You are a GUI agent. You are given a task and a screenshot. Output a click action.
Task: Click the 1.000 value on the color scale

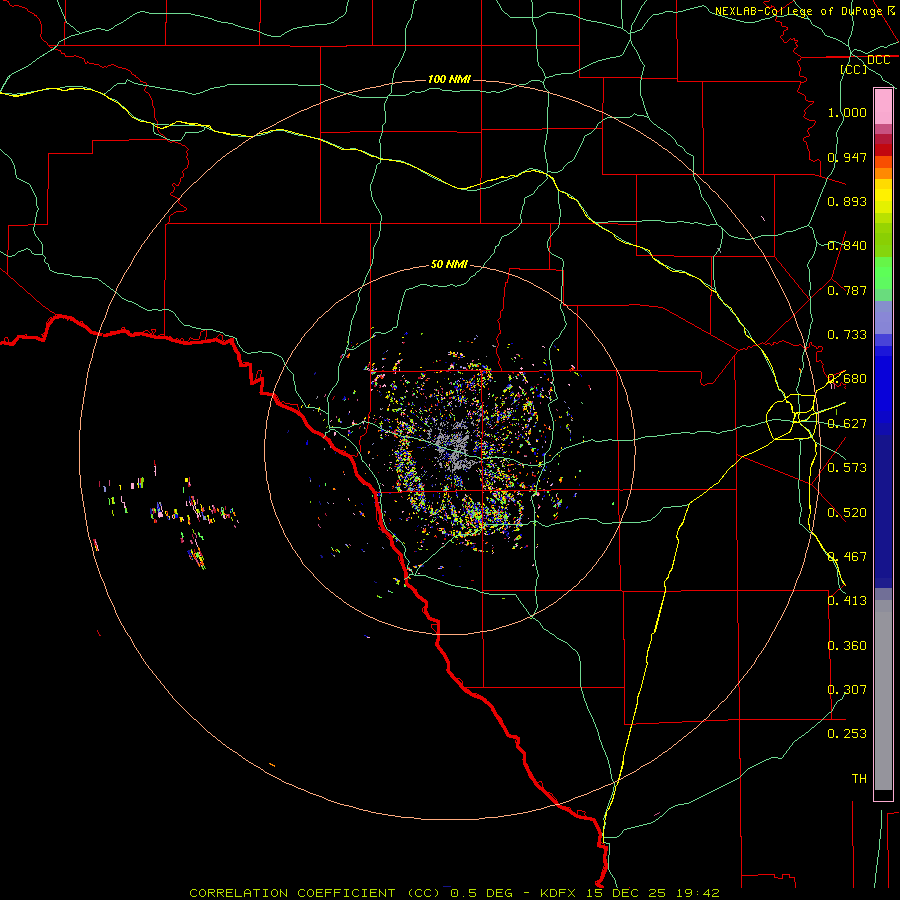(x=847, y=112)
